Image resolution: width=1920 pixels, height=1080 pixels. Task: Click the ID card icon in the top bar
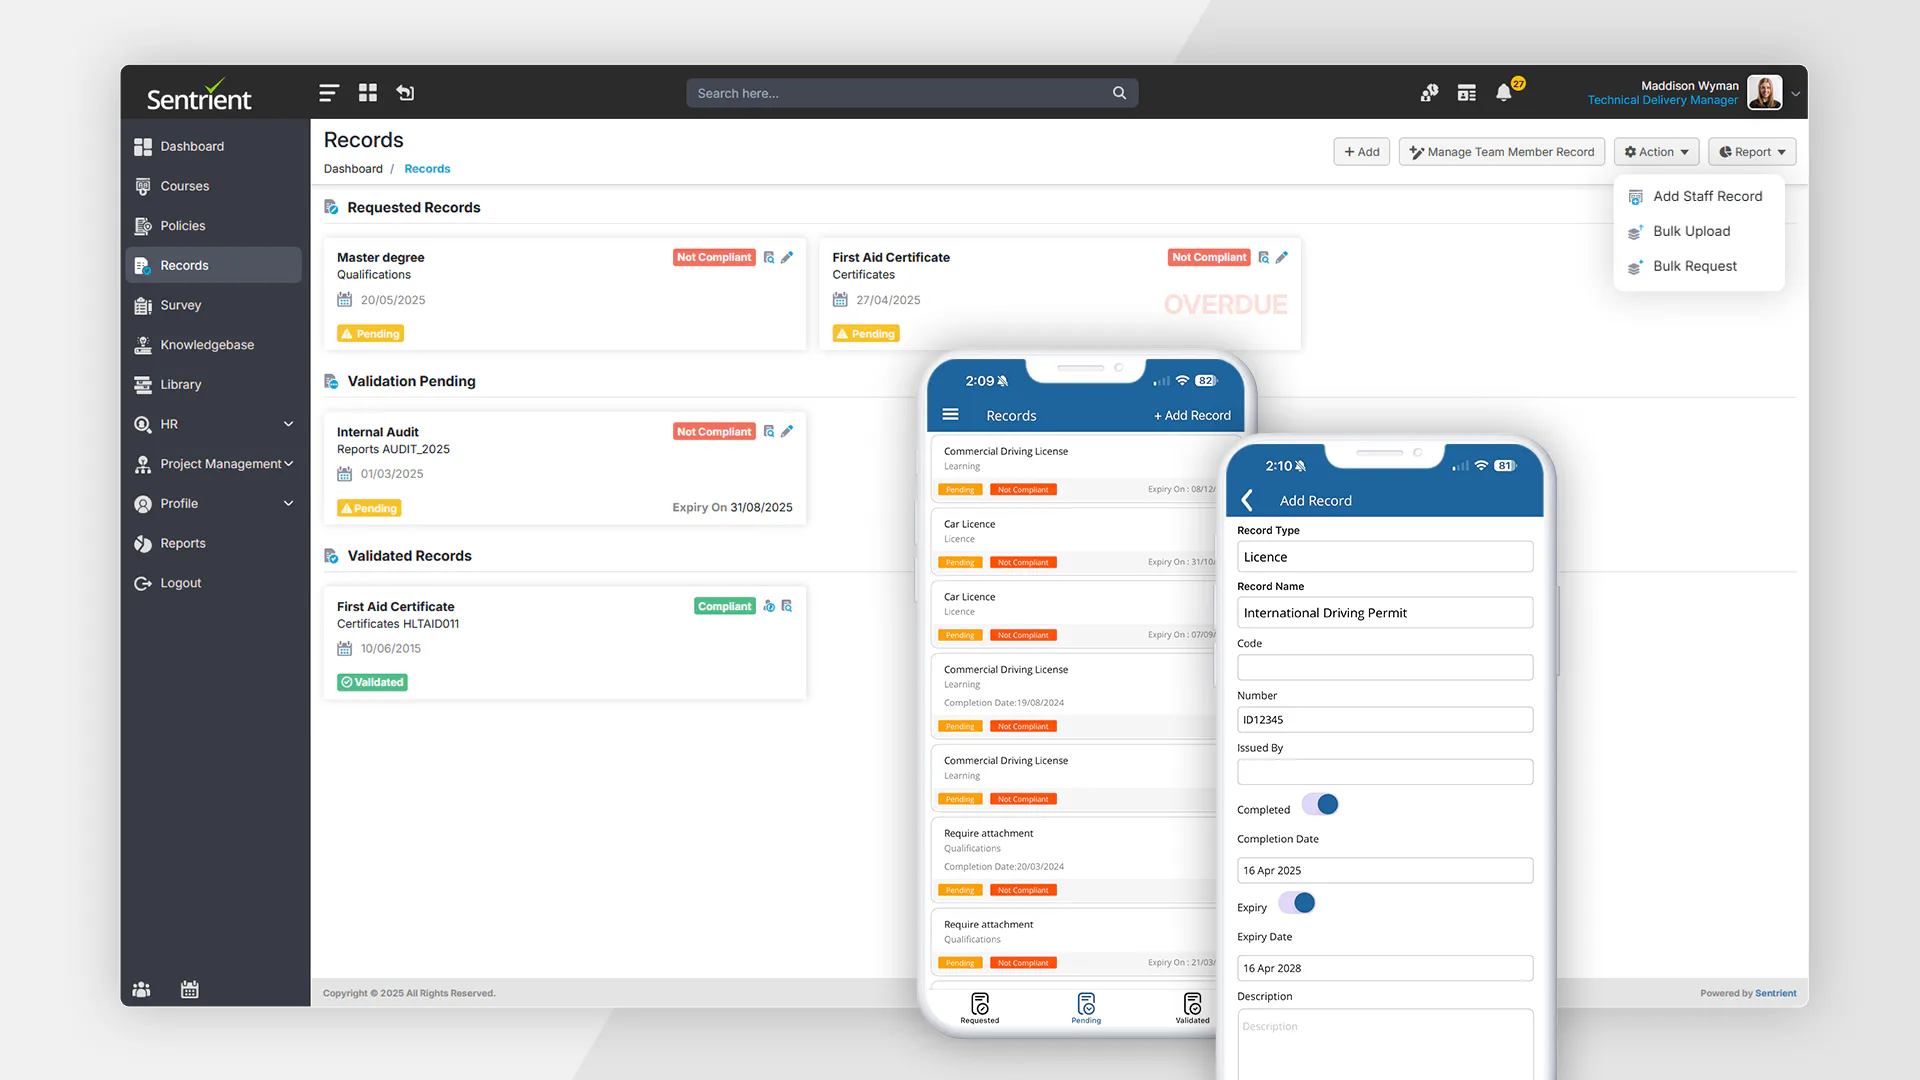[x=1466, y=92]
